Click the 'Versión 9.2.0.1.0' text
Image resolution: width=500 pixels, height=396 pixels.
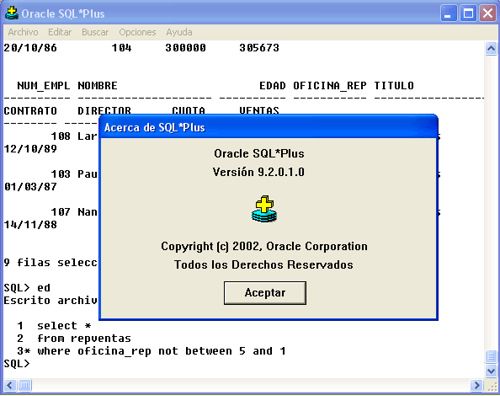click(259, 172)
